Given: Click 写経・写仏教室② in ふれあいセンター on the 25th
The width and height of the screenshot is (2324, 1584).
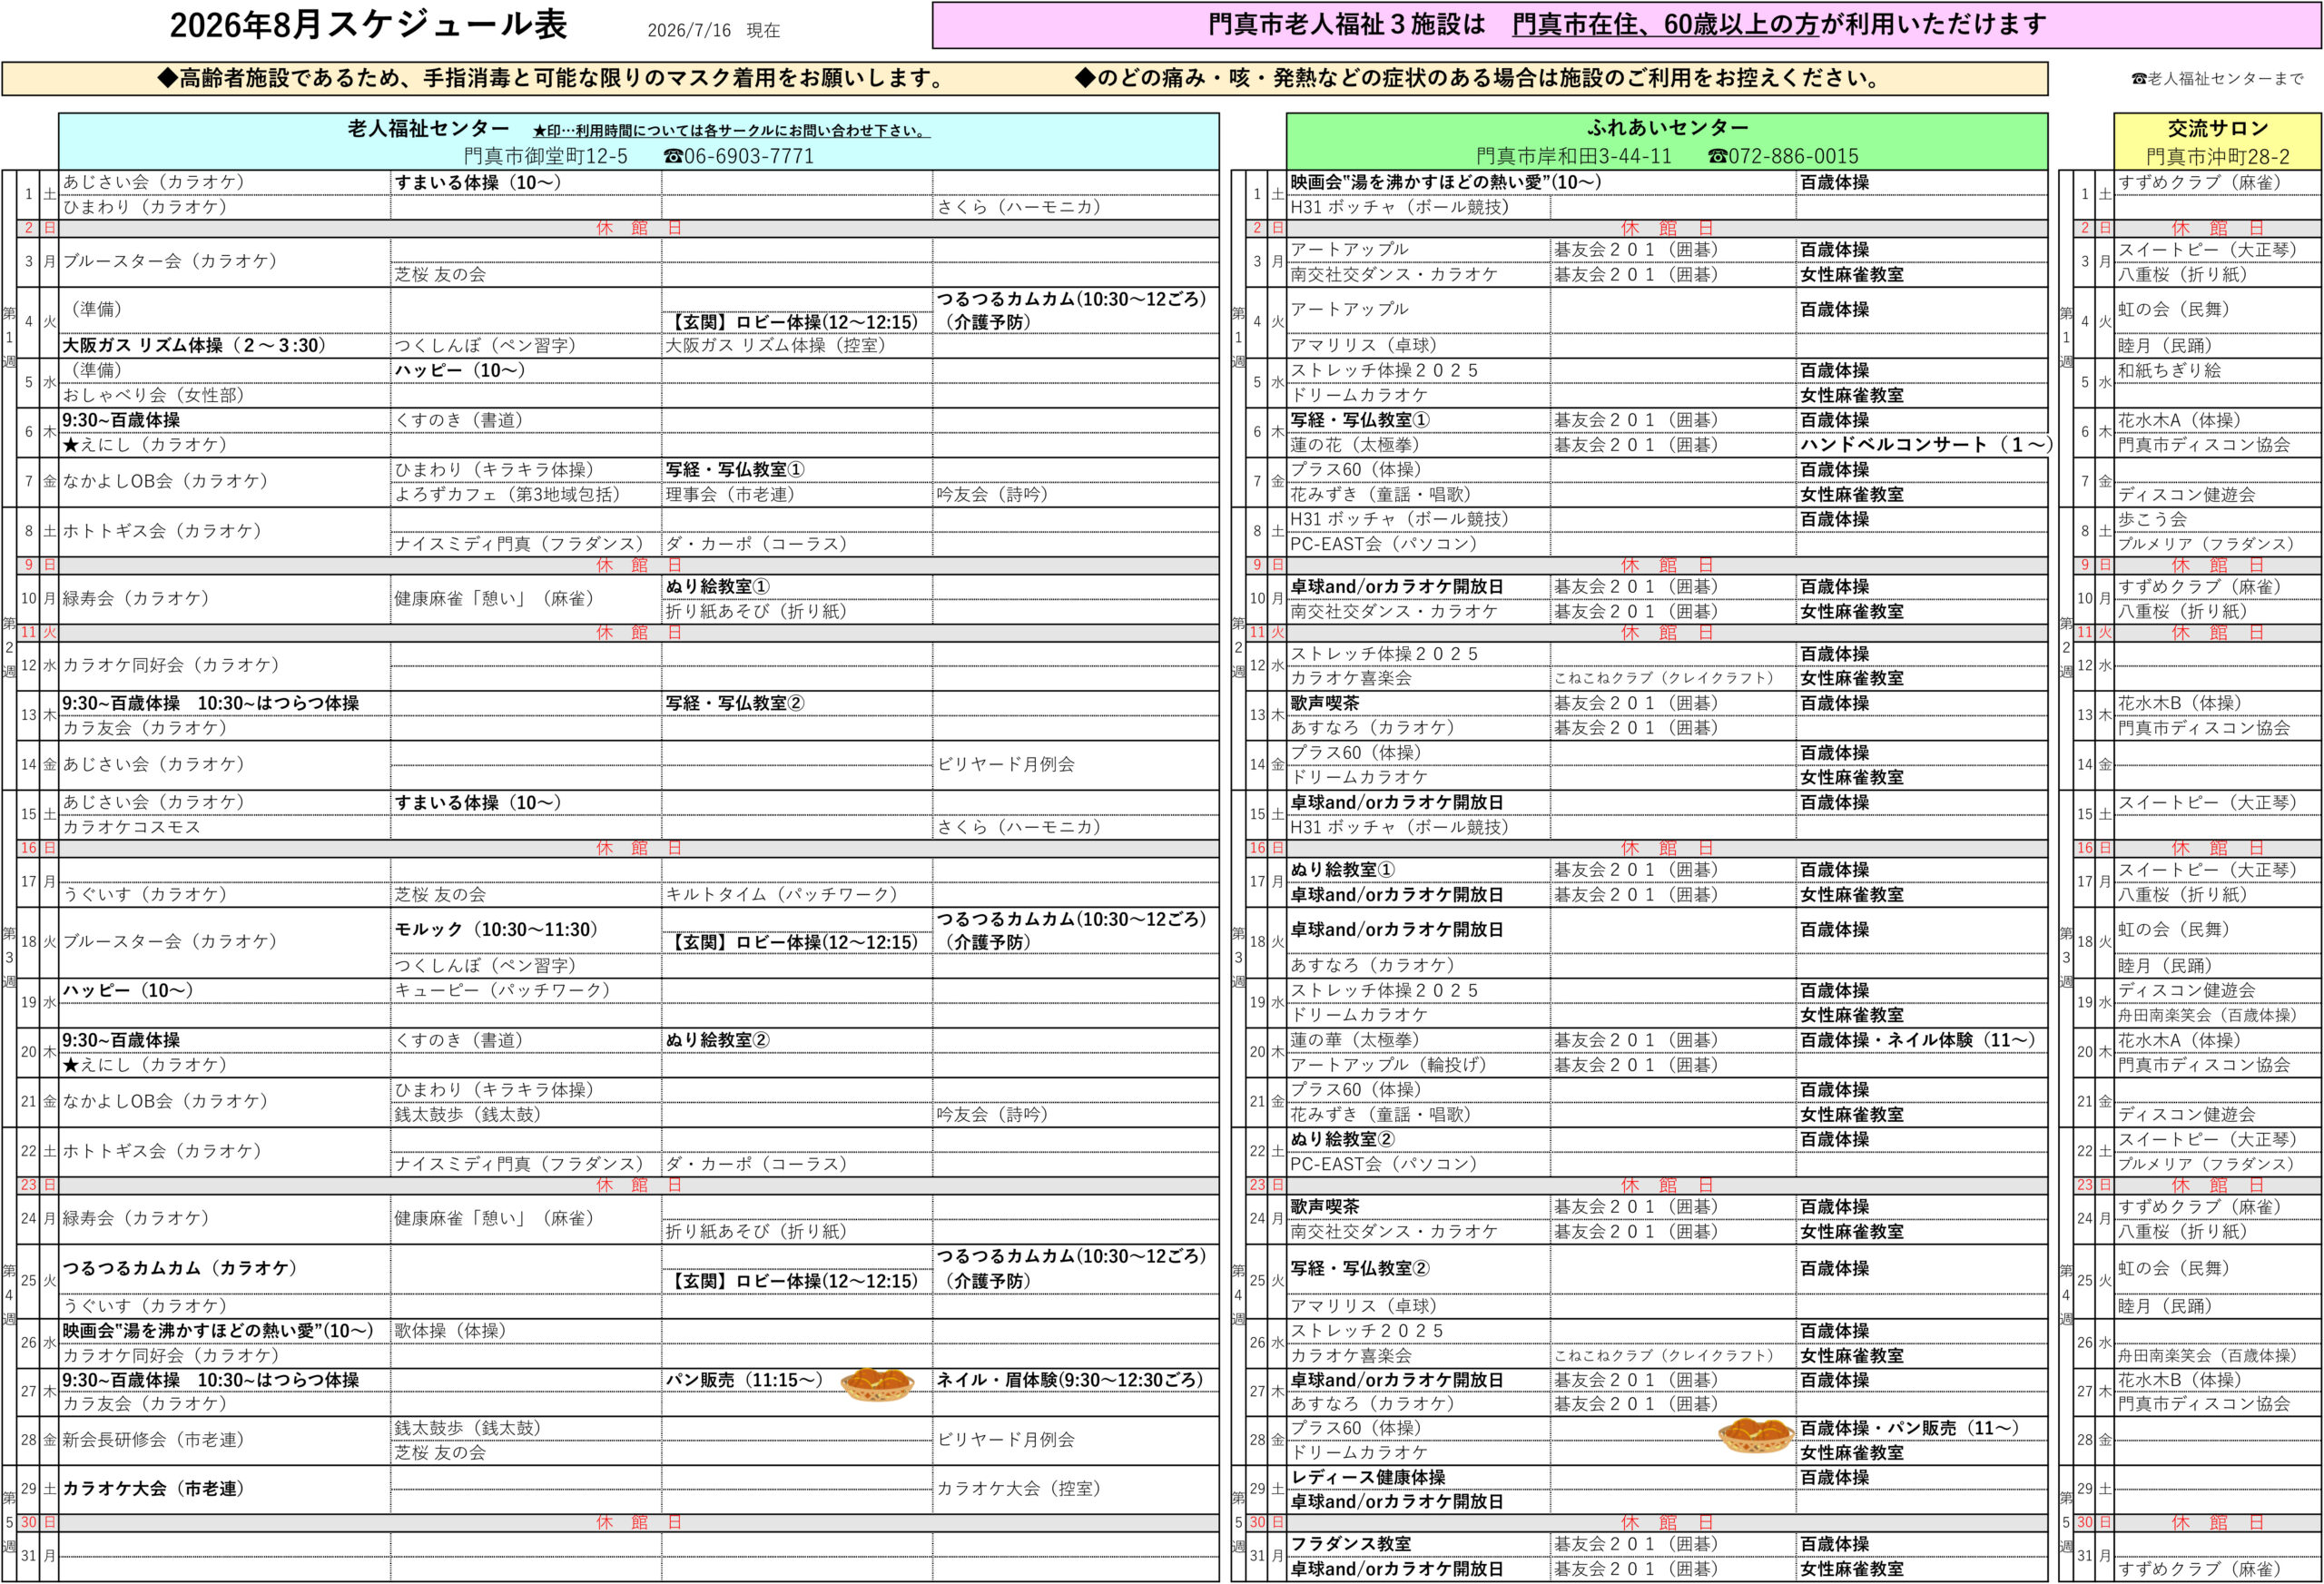Looking at the screenshot, I should pos(1360,1268).
